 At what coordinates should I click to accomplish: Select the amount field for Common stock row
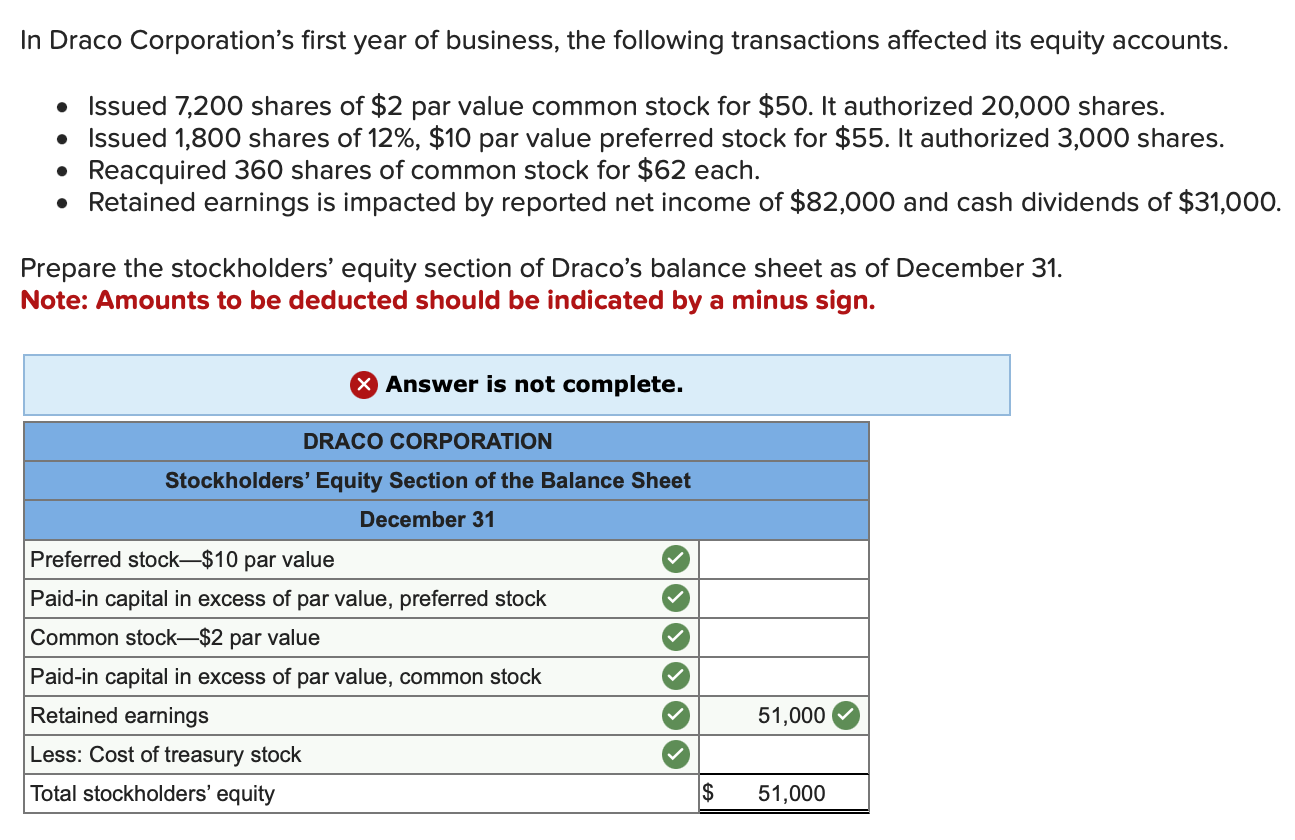[x=783, y=637]
